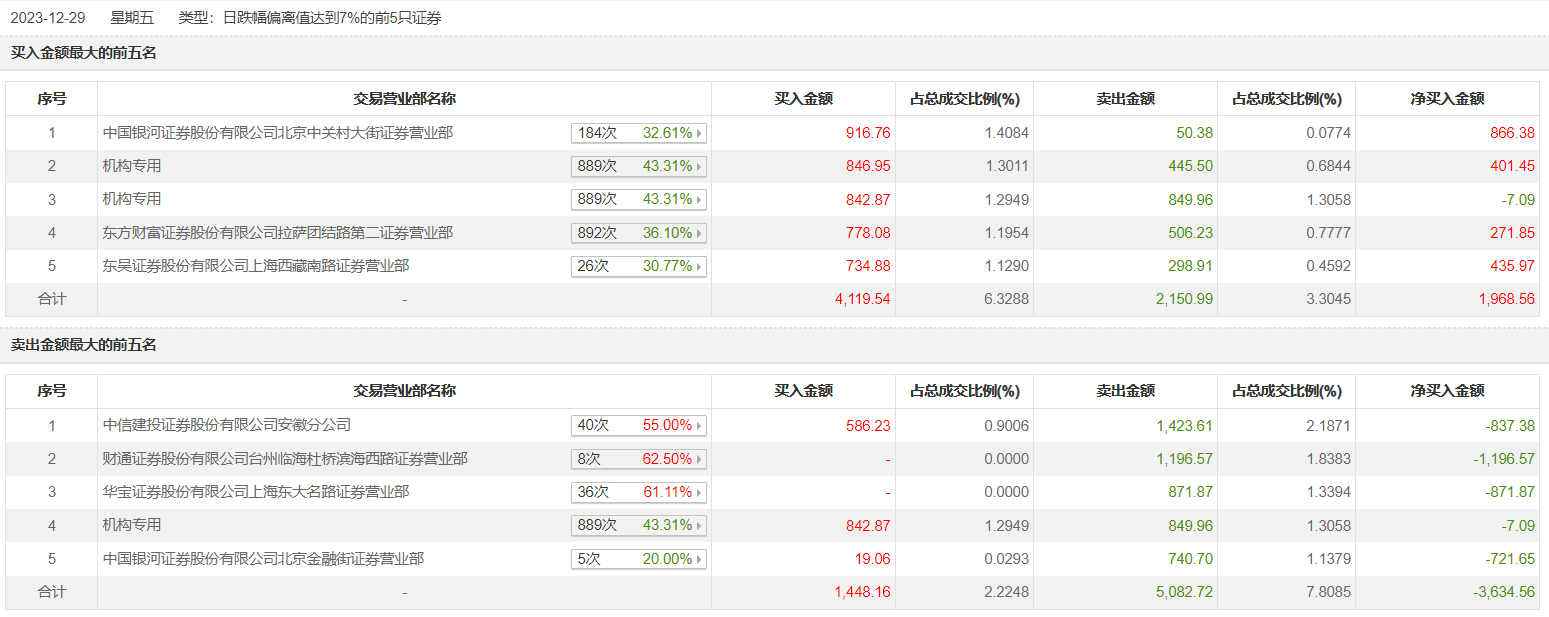Image resolution: width=1549 pixels, height=617 pixels.
Task: Click the arrow icon beside 40次 55.00%
Action: coord(699,426)
